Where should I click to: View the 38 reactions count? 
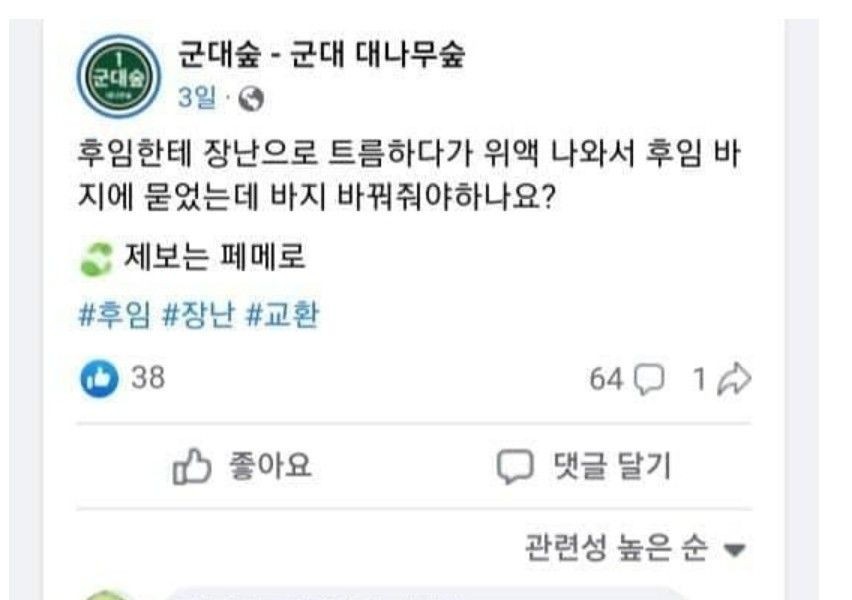148,378
